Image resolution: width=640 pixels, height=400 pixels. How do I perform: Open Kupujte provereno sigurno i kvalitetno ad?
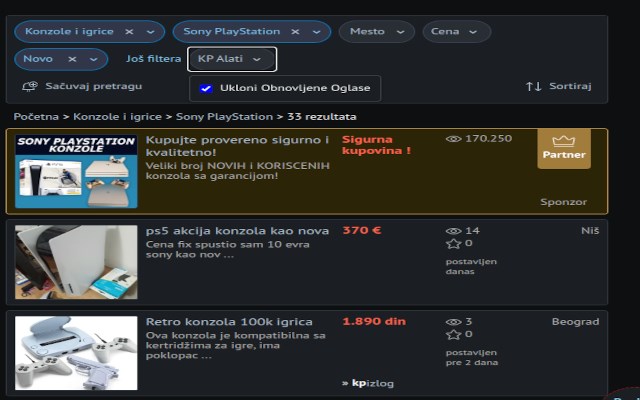point(237,146)
